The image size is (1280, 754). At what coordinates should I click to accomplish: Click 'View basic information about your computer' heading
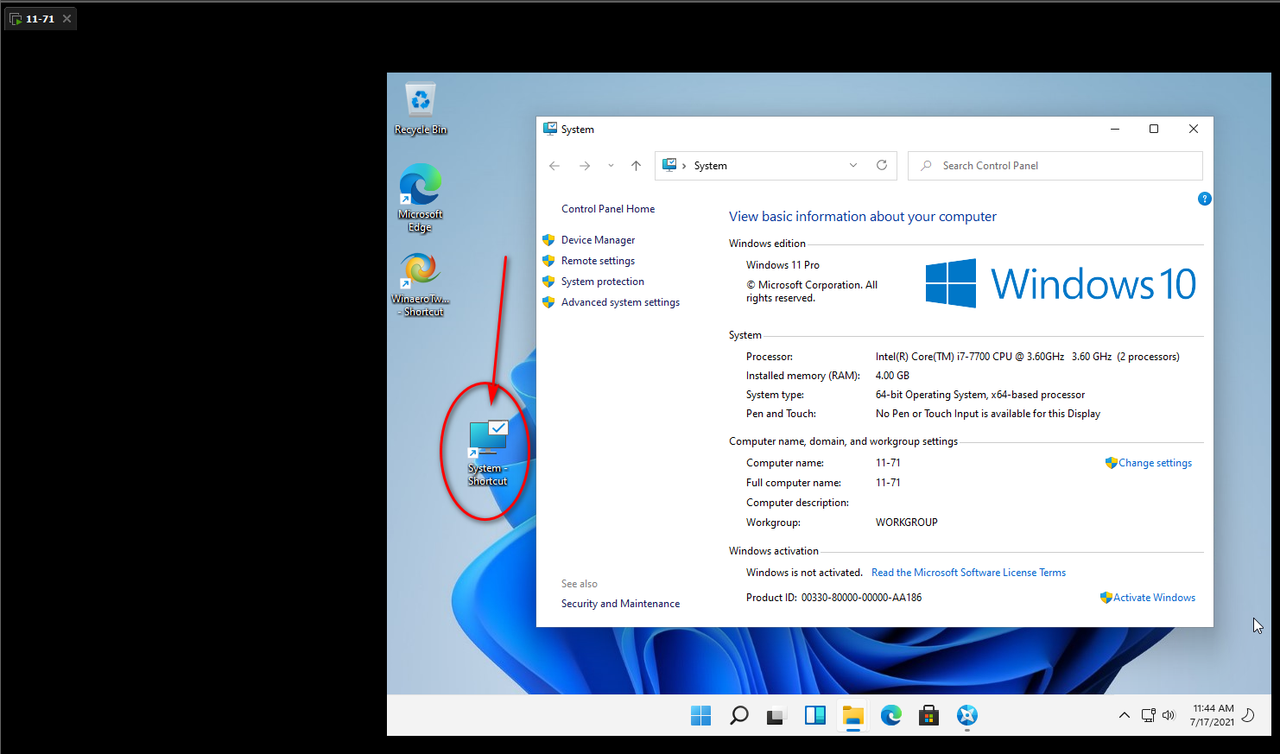click(863, 217)
